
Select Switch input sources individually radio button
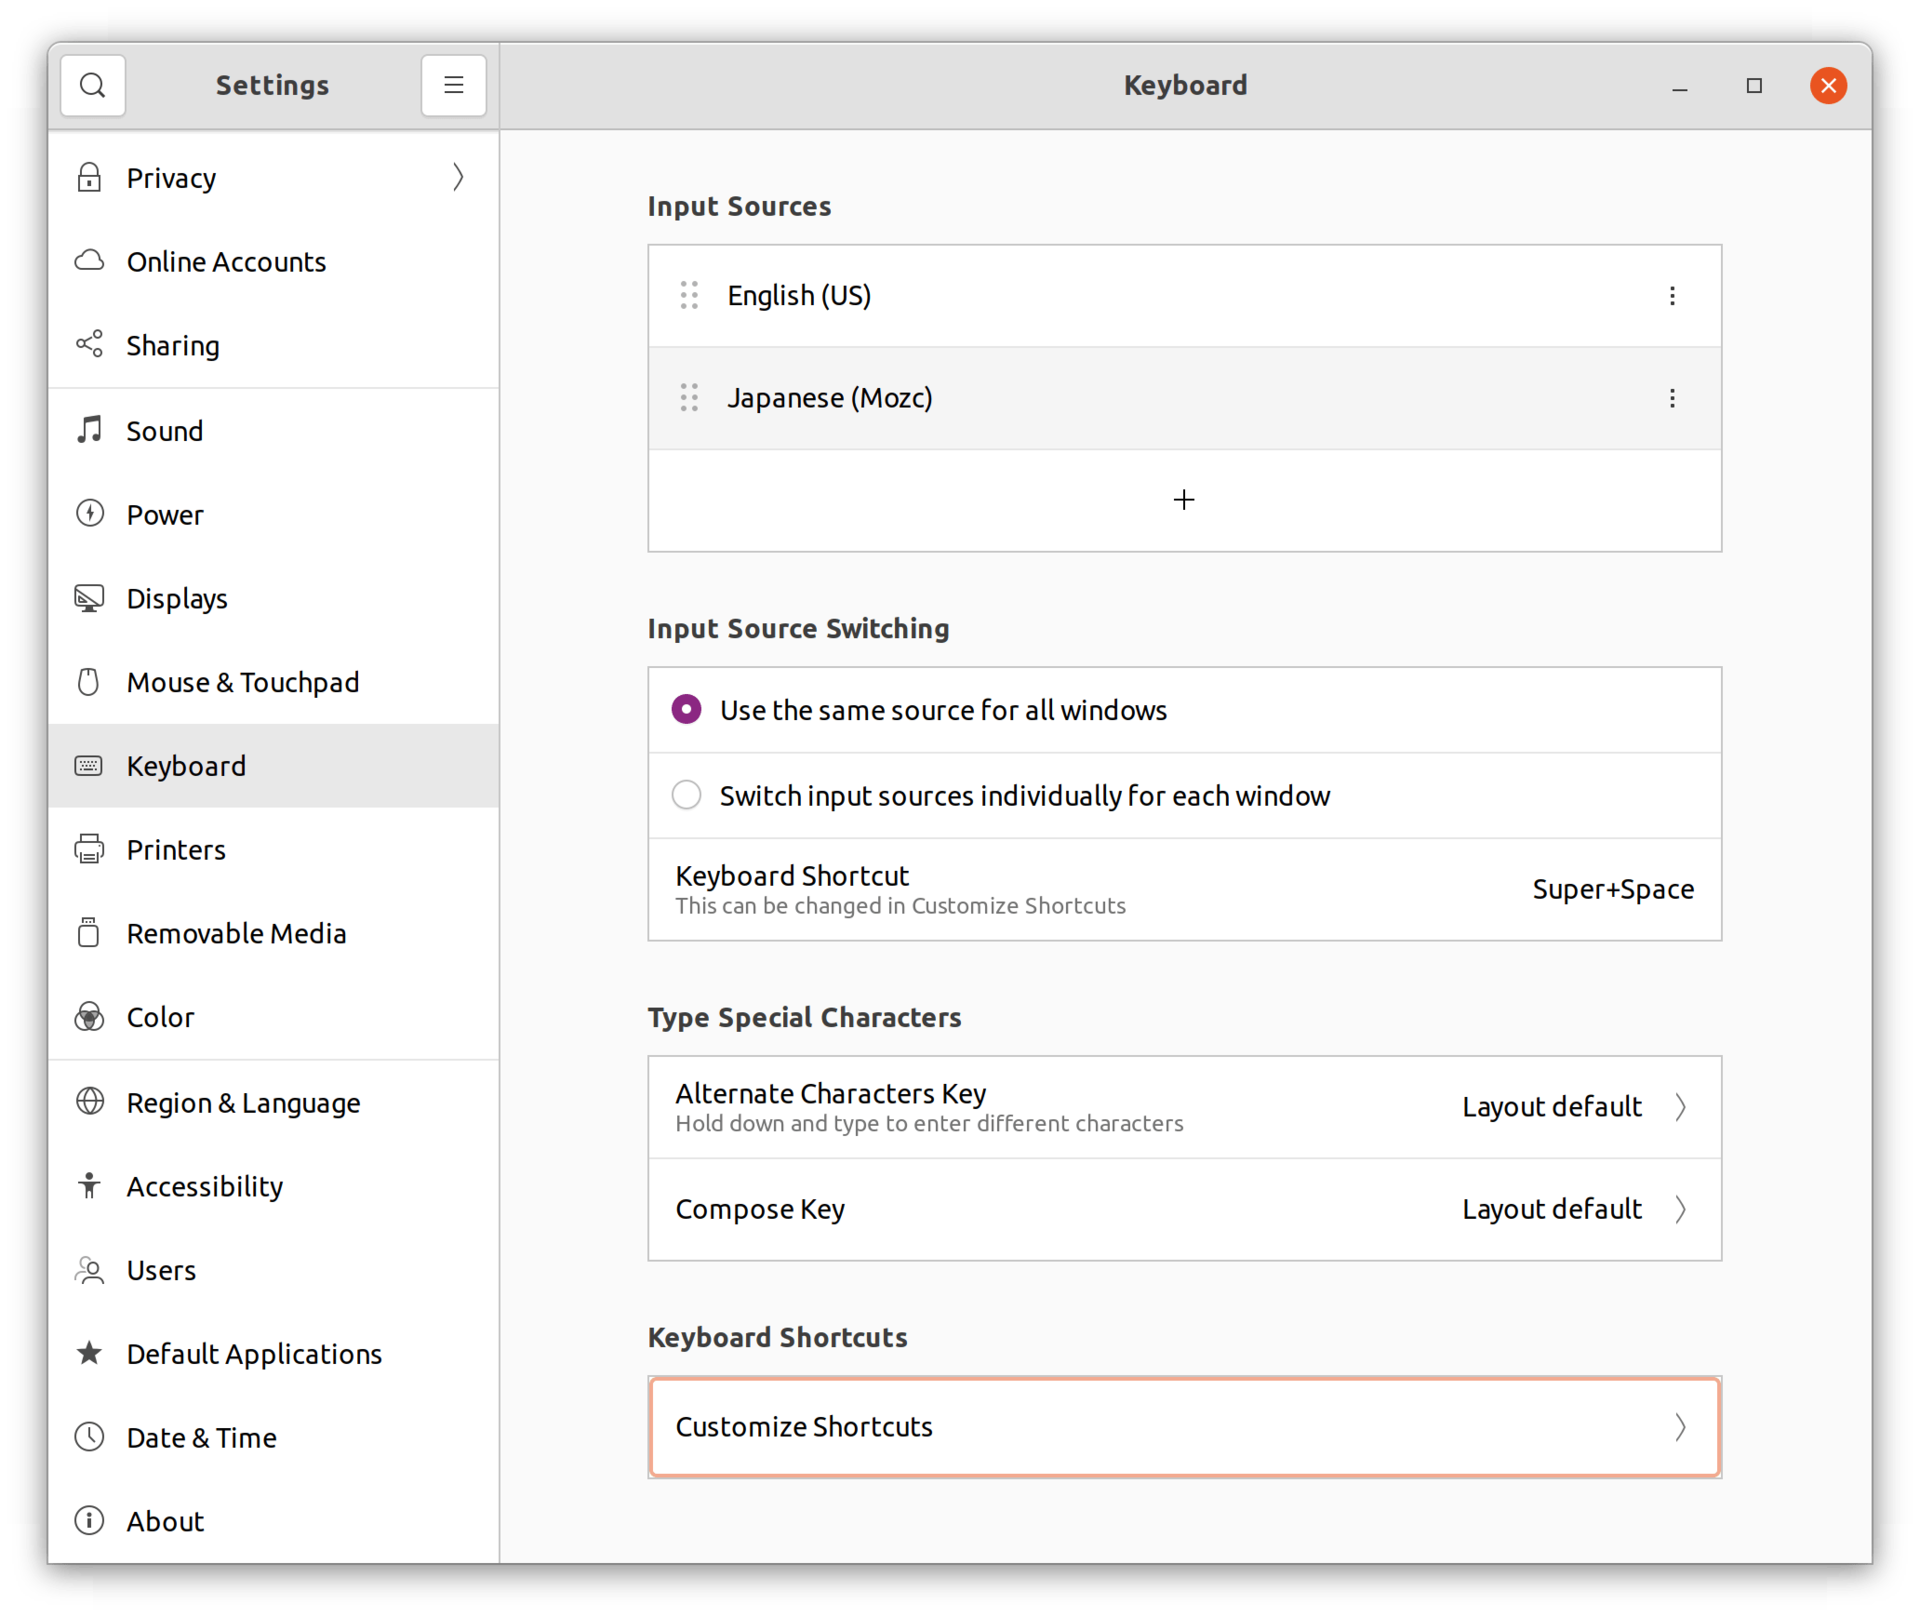pos(686,796)
